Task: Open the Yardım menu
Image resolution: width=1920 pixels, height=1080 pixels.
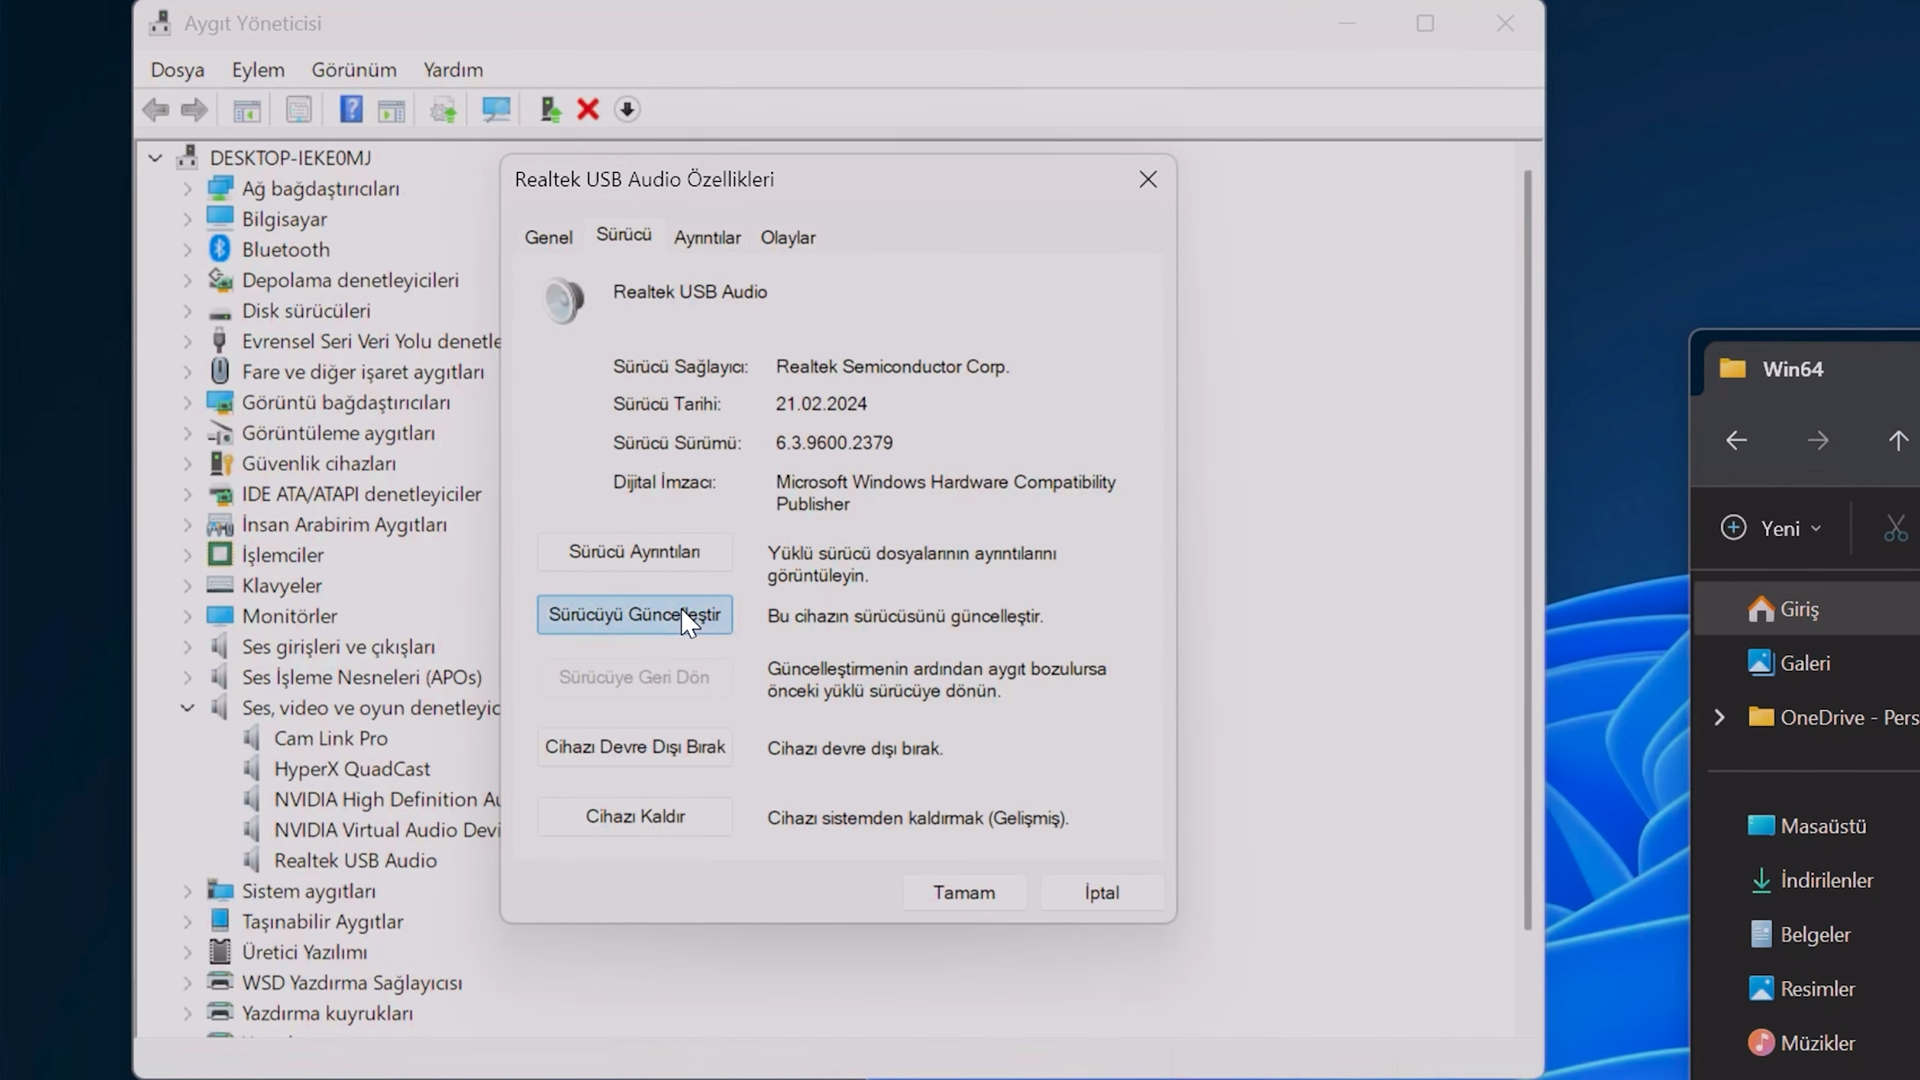Action: click(x=453, y=70)
